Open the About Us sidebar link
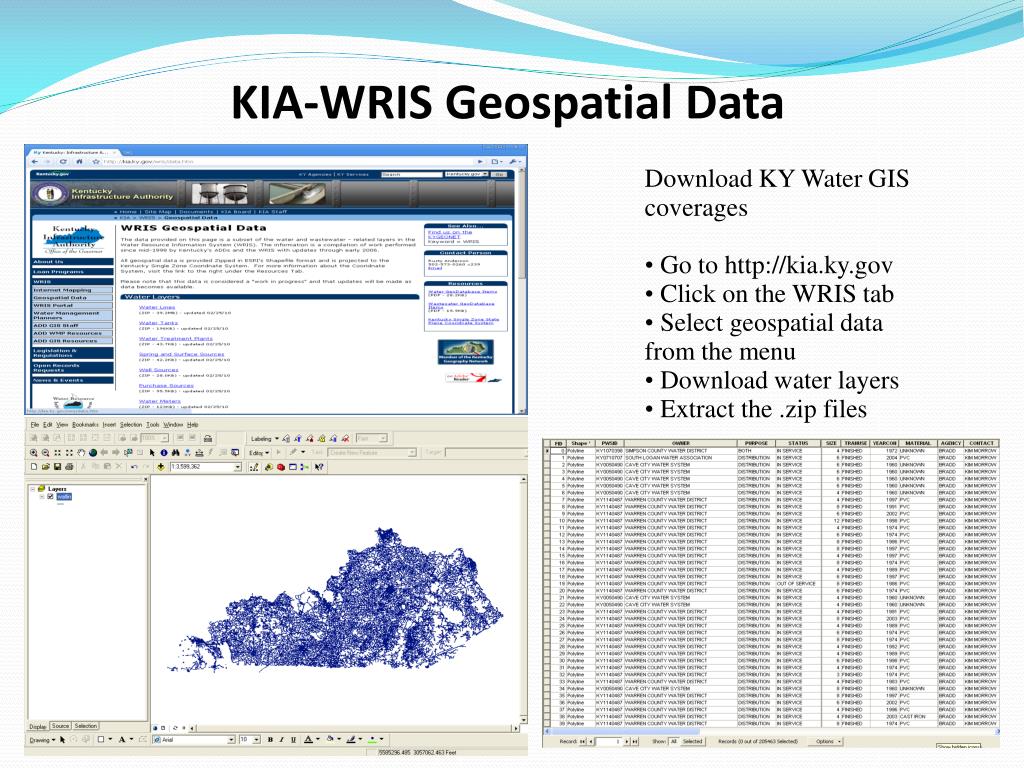Screen dimensions: 1024x768 click(x=72, y=262)
